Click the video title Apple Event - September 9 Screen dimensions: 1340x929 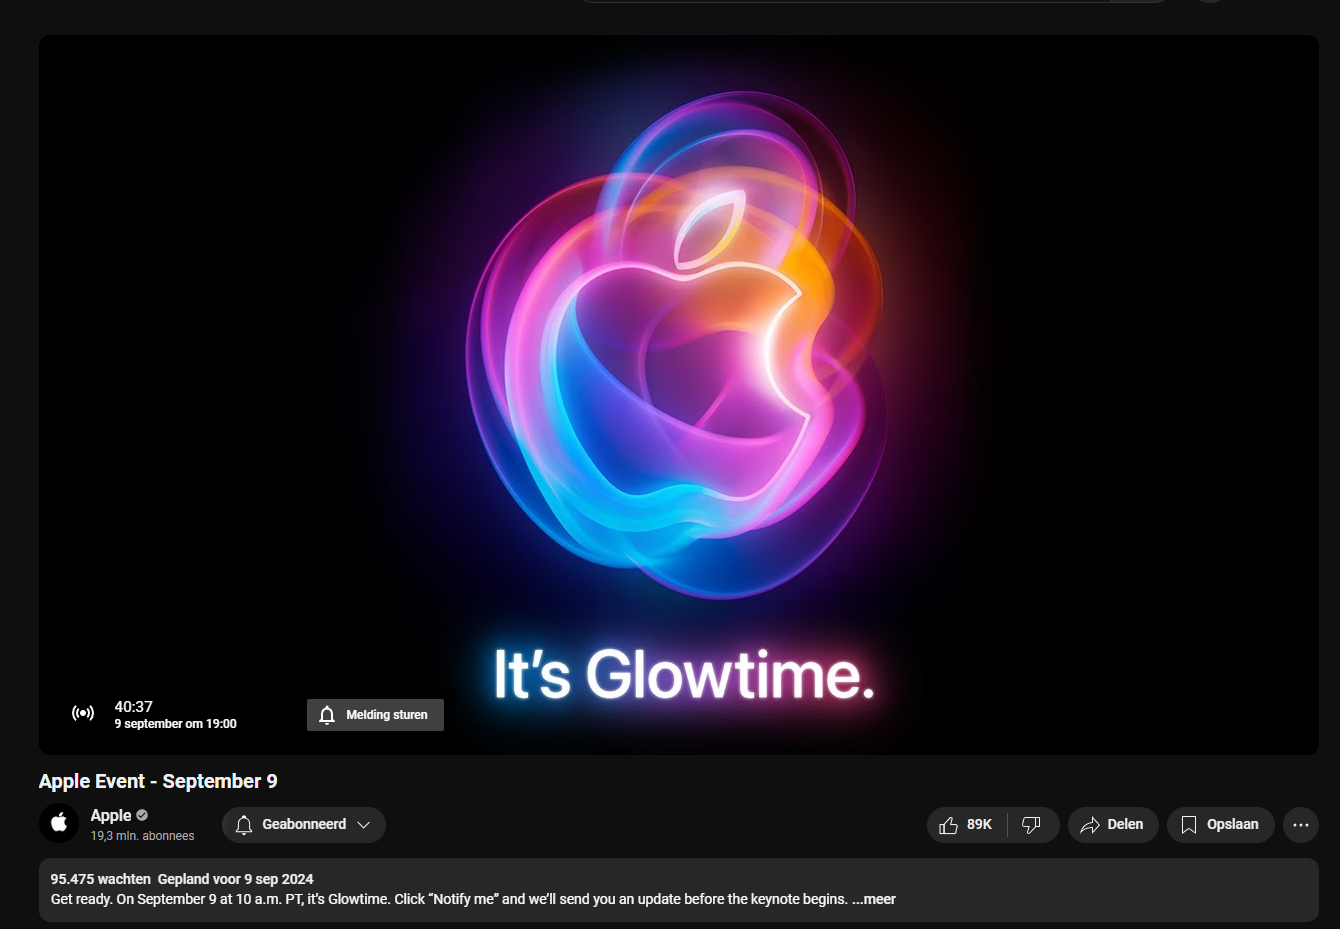pos(158,781)
